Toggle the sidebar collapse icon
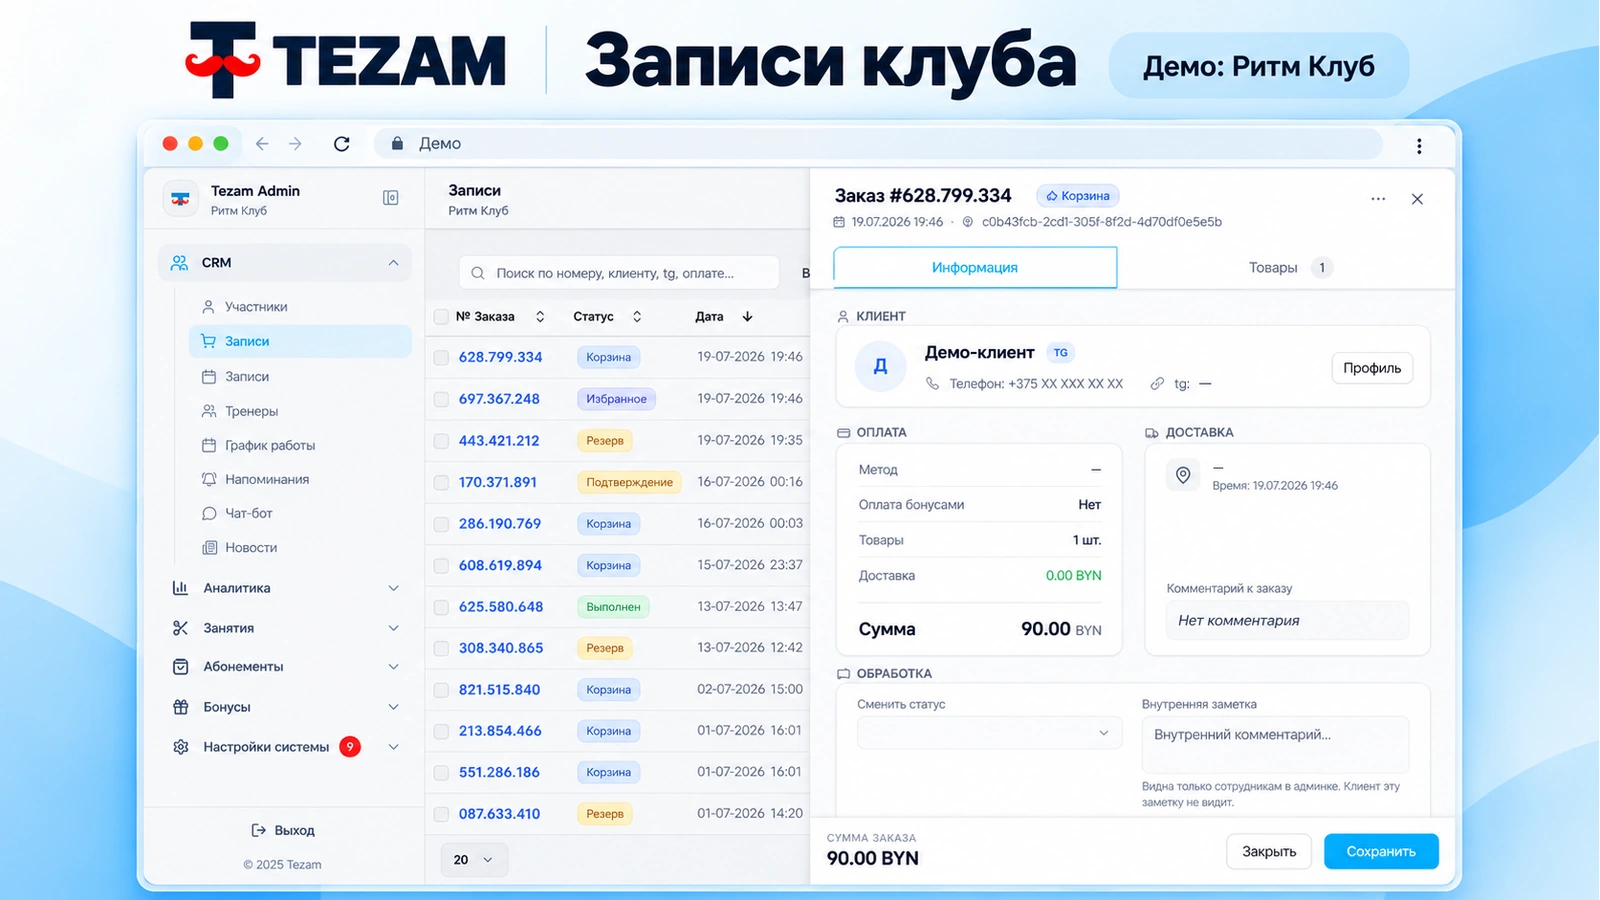The width and height of the screenshot is (1600, 900). click(x=391, y=198)
